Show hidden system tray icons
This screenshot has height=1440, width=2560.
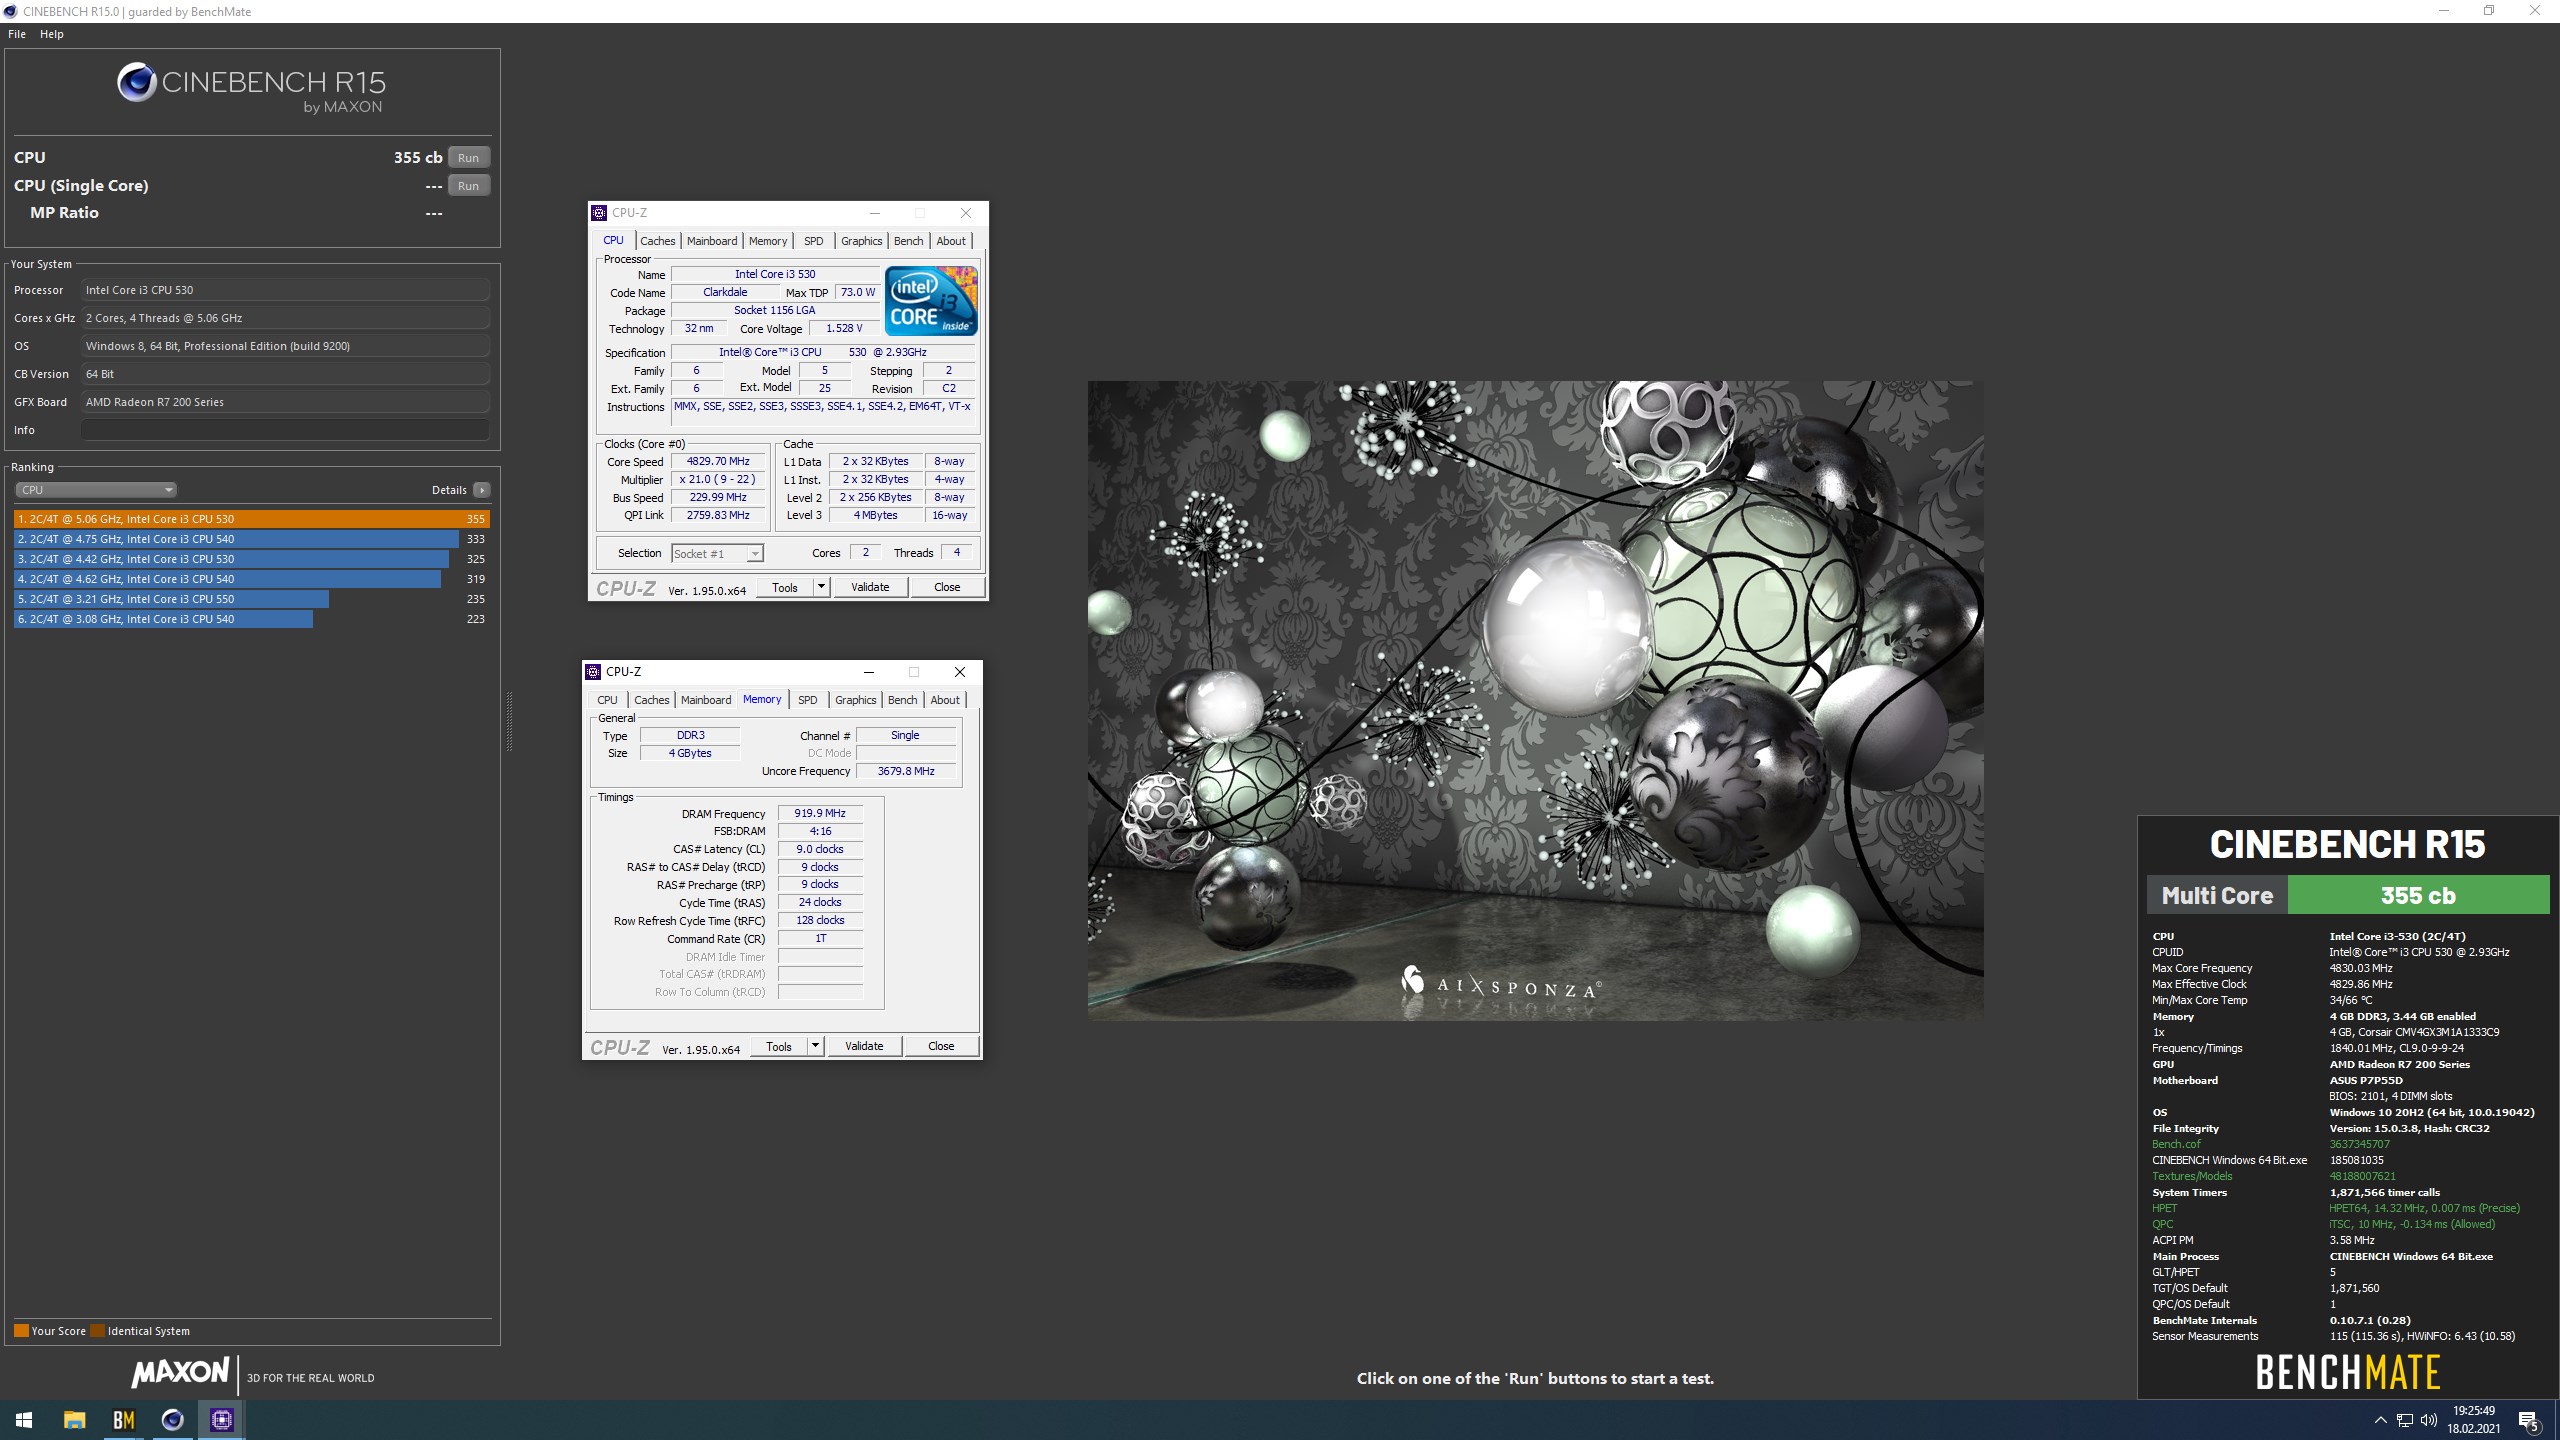tap(2380, 1420)
